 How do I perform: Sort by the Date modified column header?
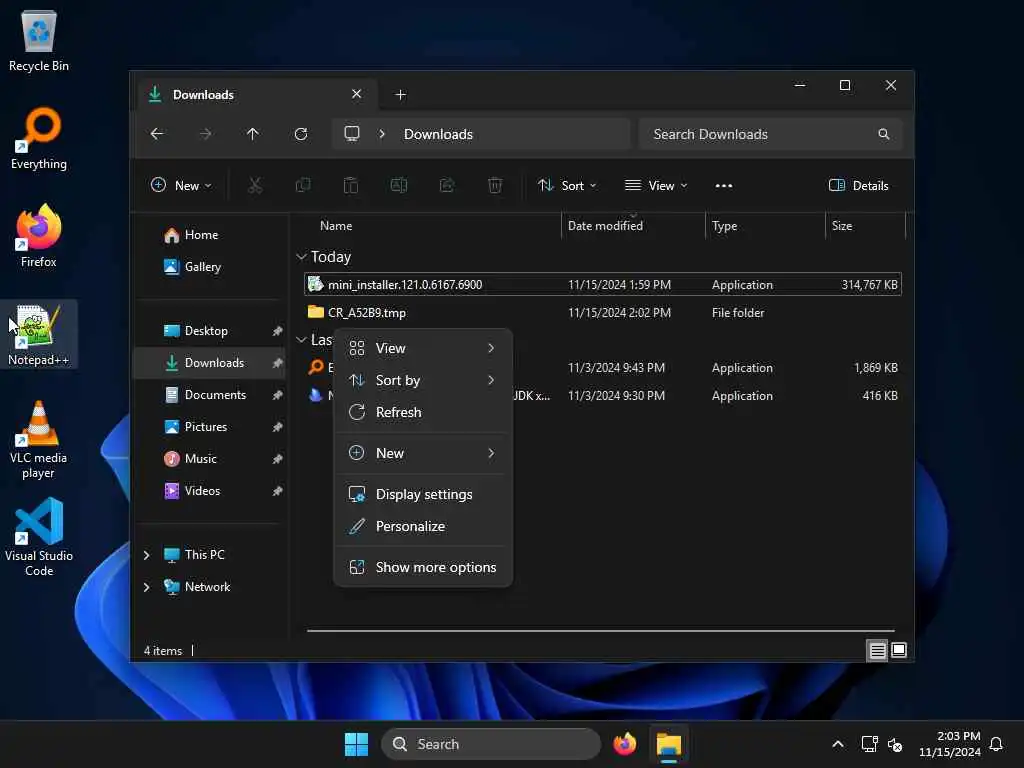click(x=633, y=226)
